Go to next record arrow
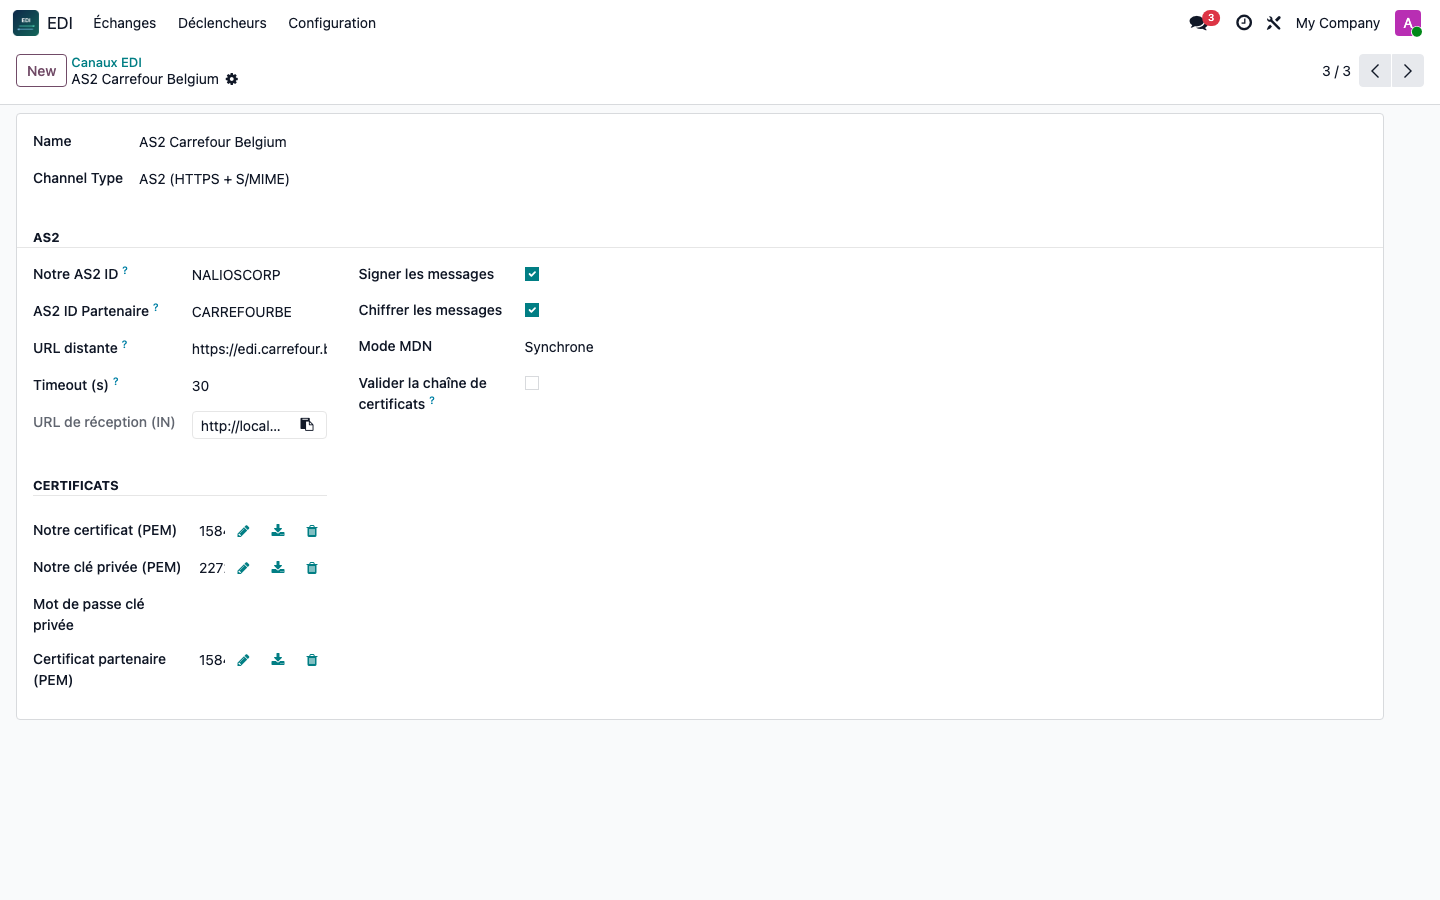Image resolution: width=1440 pixels, height=900 pixels. click(x=1408, y=71)
